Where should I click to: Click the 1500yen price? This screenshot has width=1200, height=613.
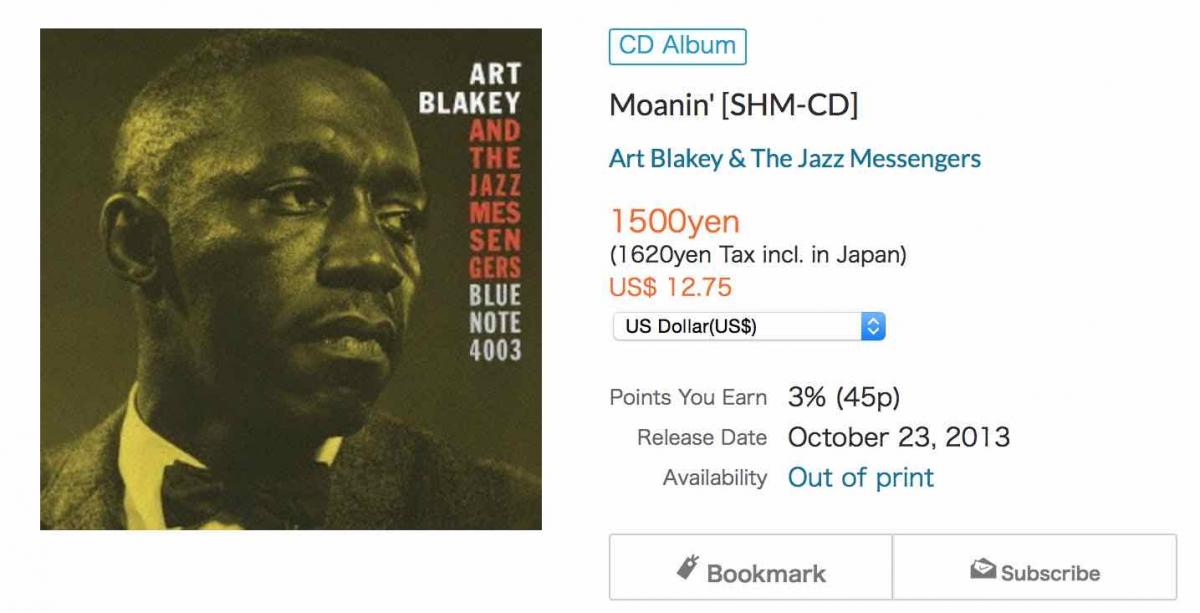675,221
